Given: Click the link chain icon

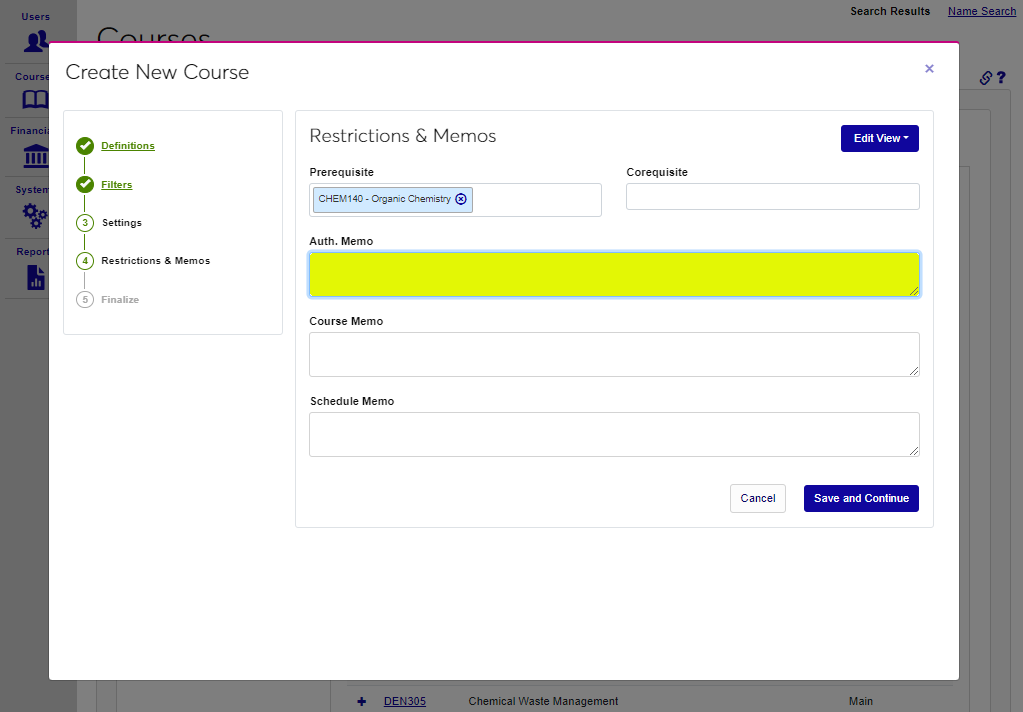Looking at the screenshot, I should coord(985,78).
